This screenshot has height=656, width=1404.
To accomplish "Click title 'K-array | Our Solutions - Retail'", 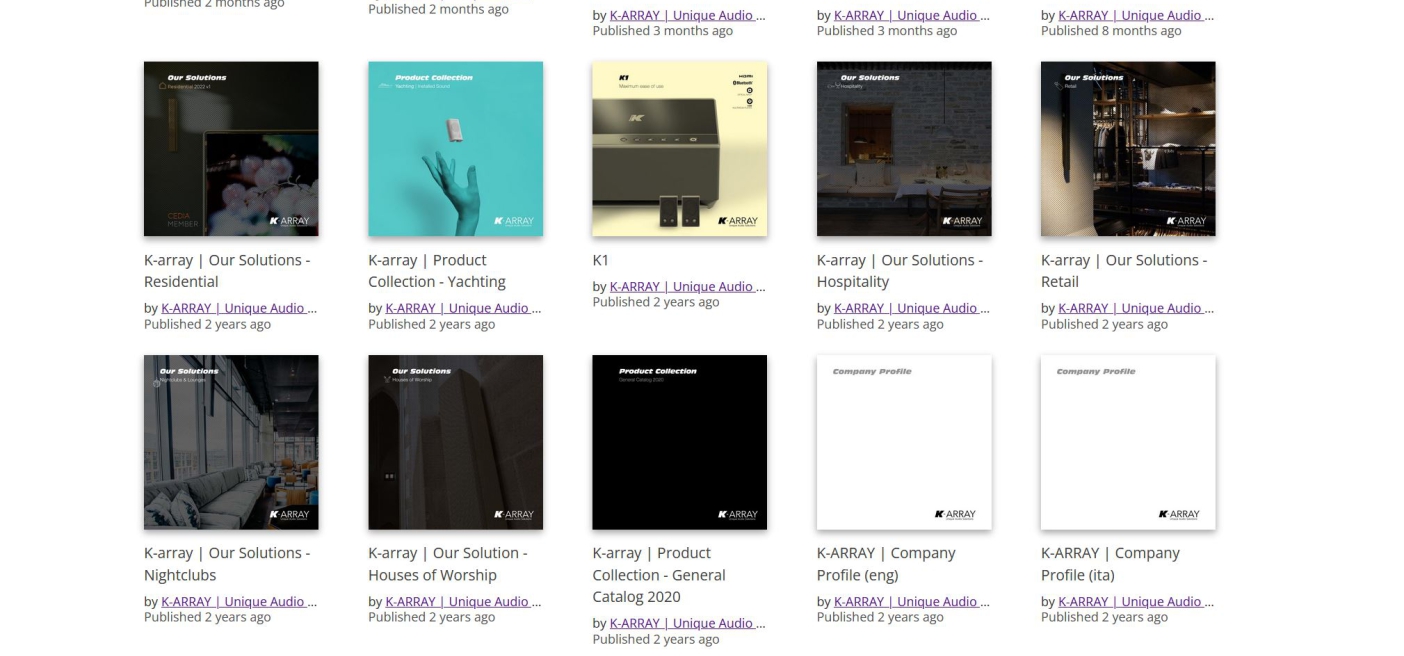I will [1124, 271].
